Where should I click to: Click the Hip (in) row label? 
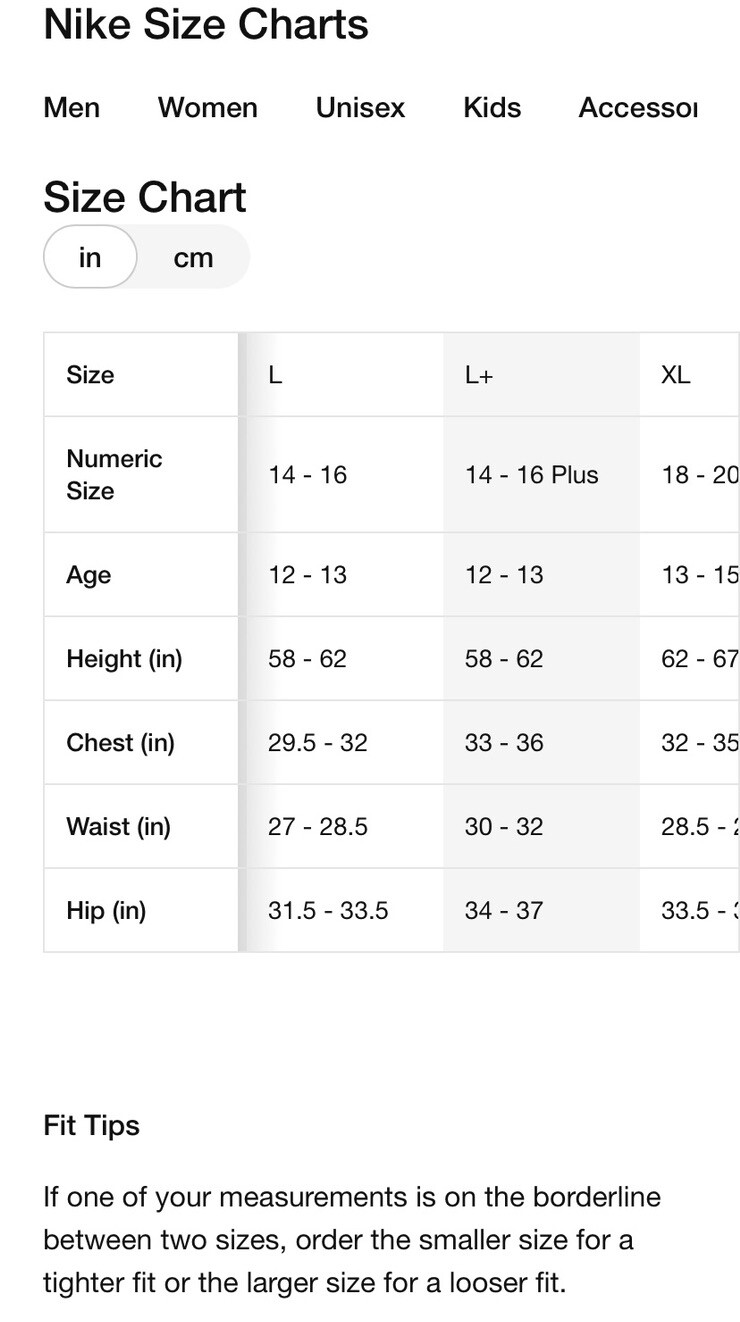point(106,911)
